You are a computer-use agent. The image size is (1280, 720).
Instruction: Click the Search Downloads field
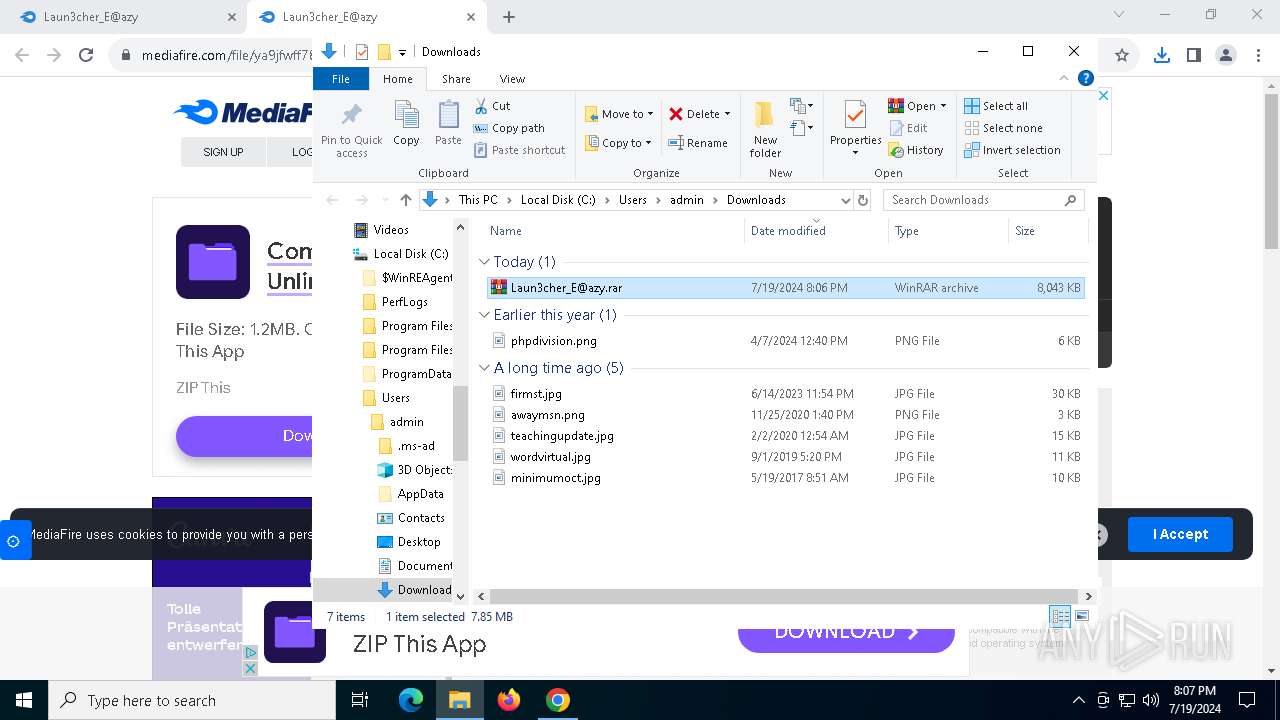tap(983, 200)
